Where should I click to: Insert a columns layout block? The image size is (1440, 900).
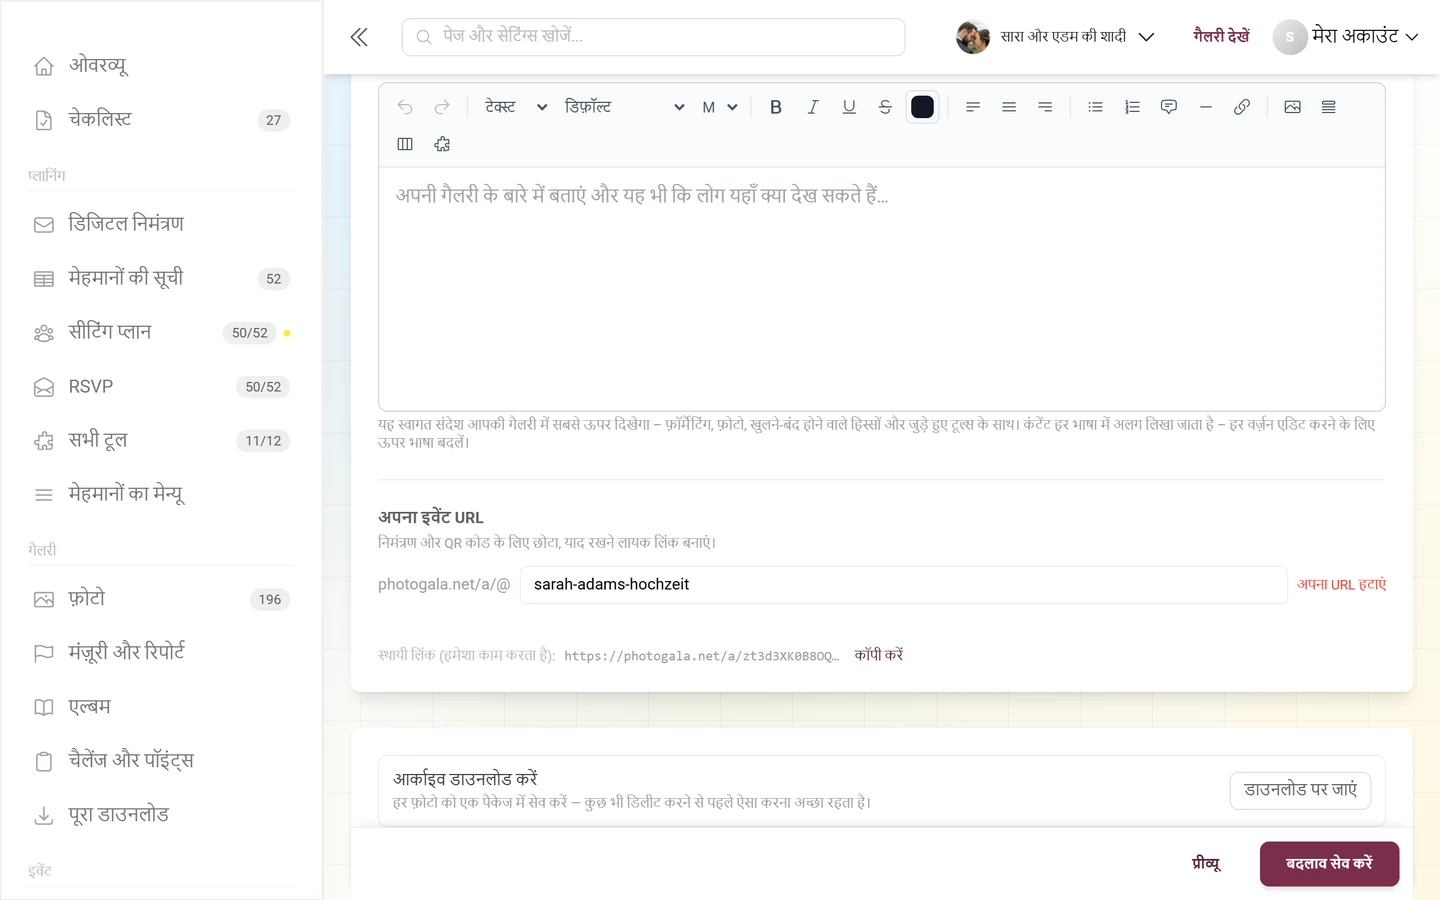coord(405,144)
